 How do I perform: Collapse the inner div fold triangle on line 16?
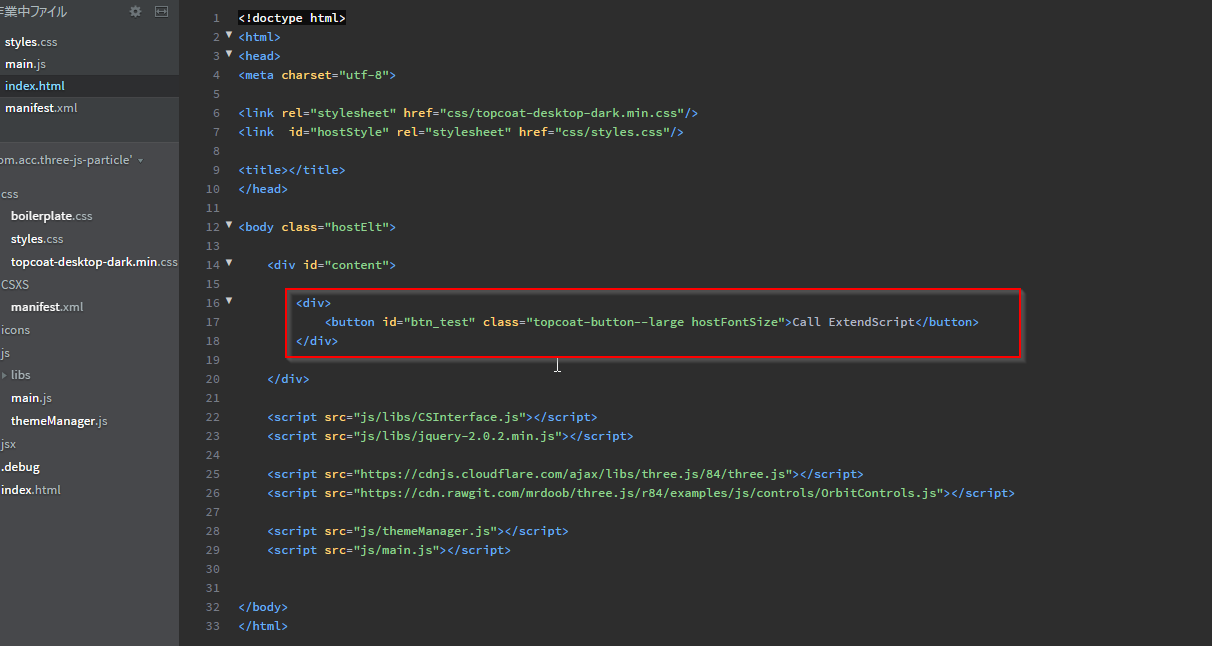(229, 301)
